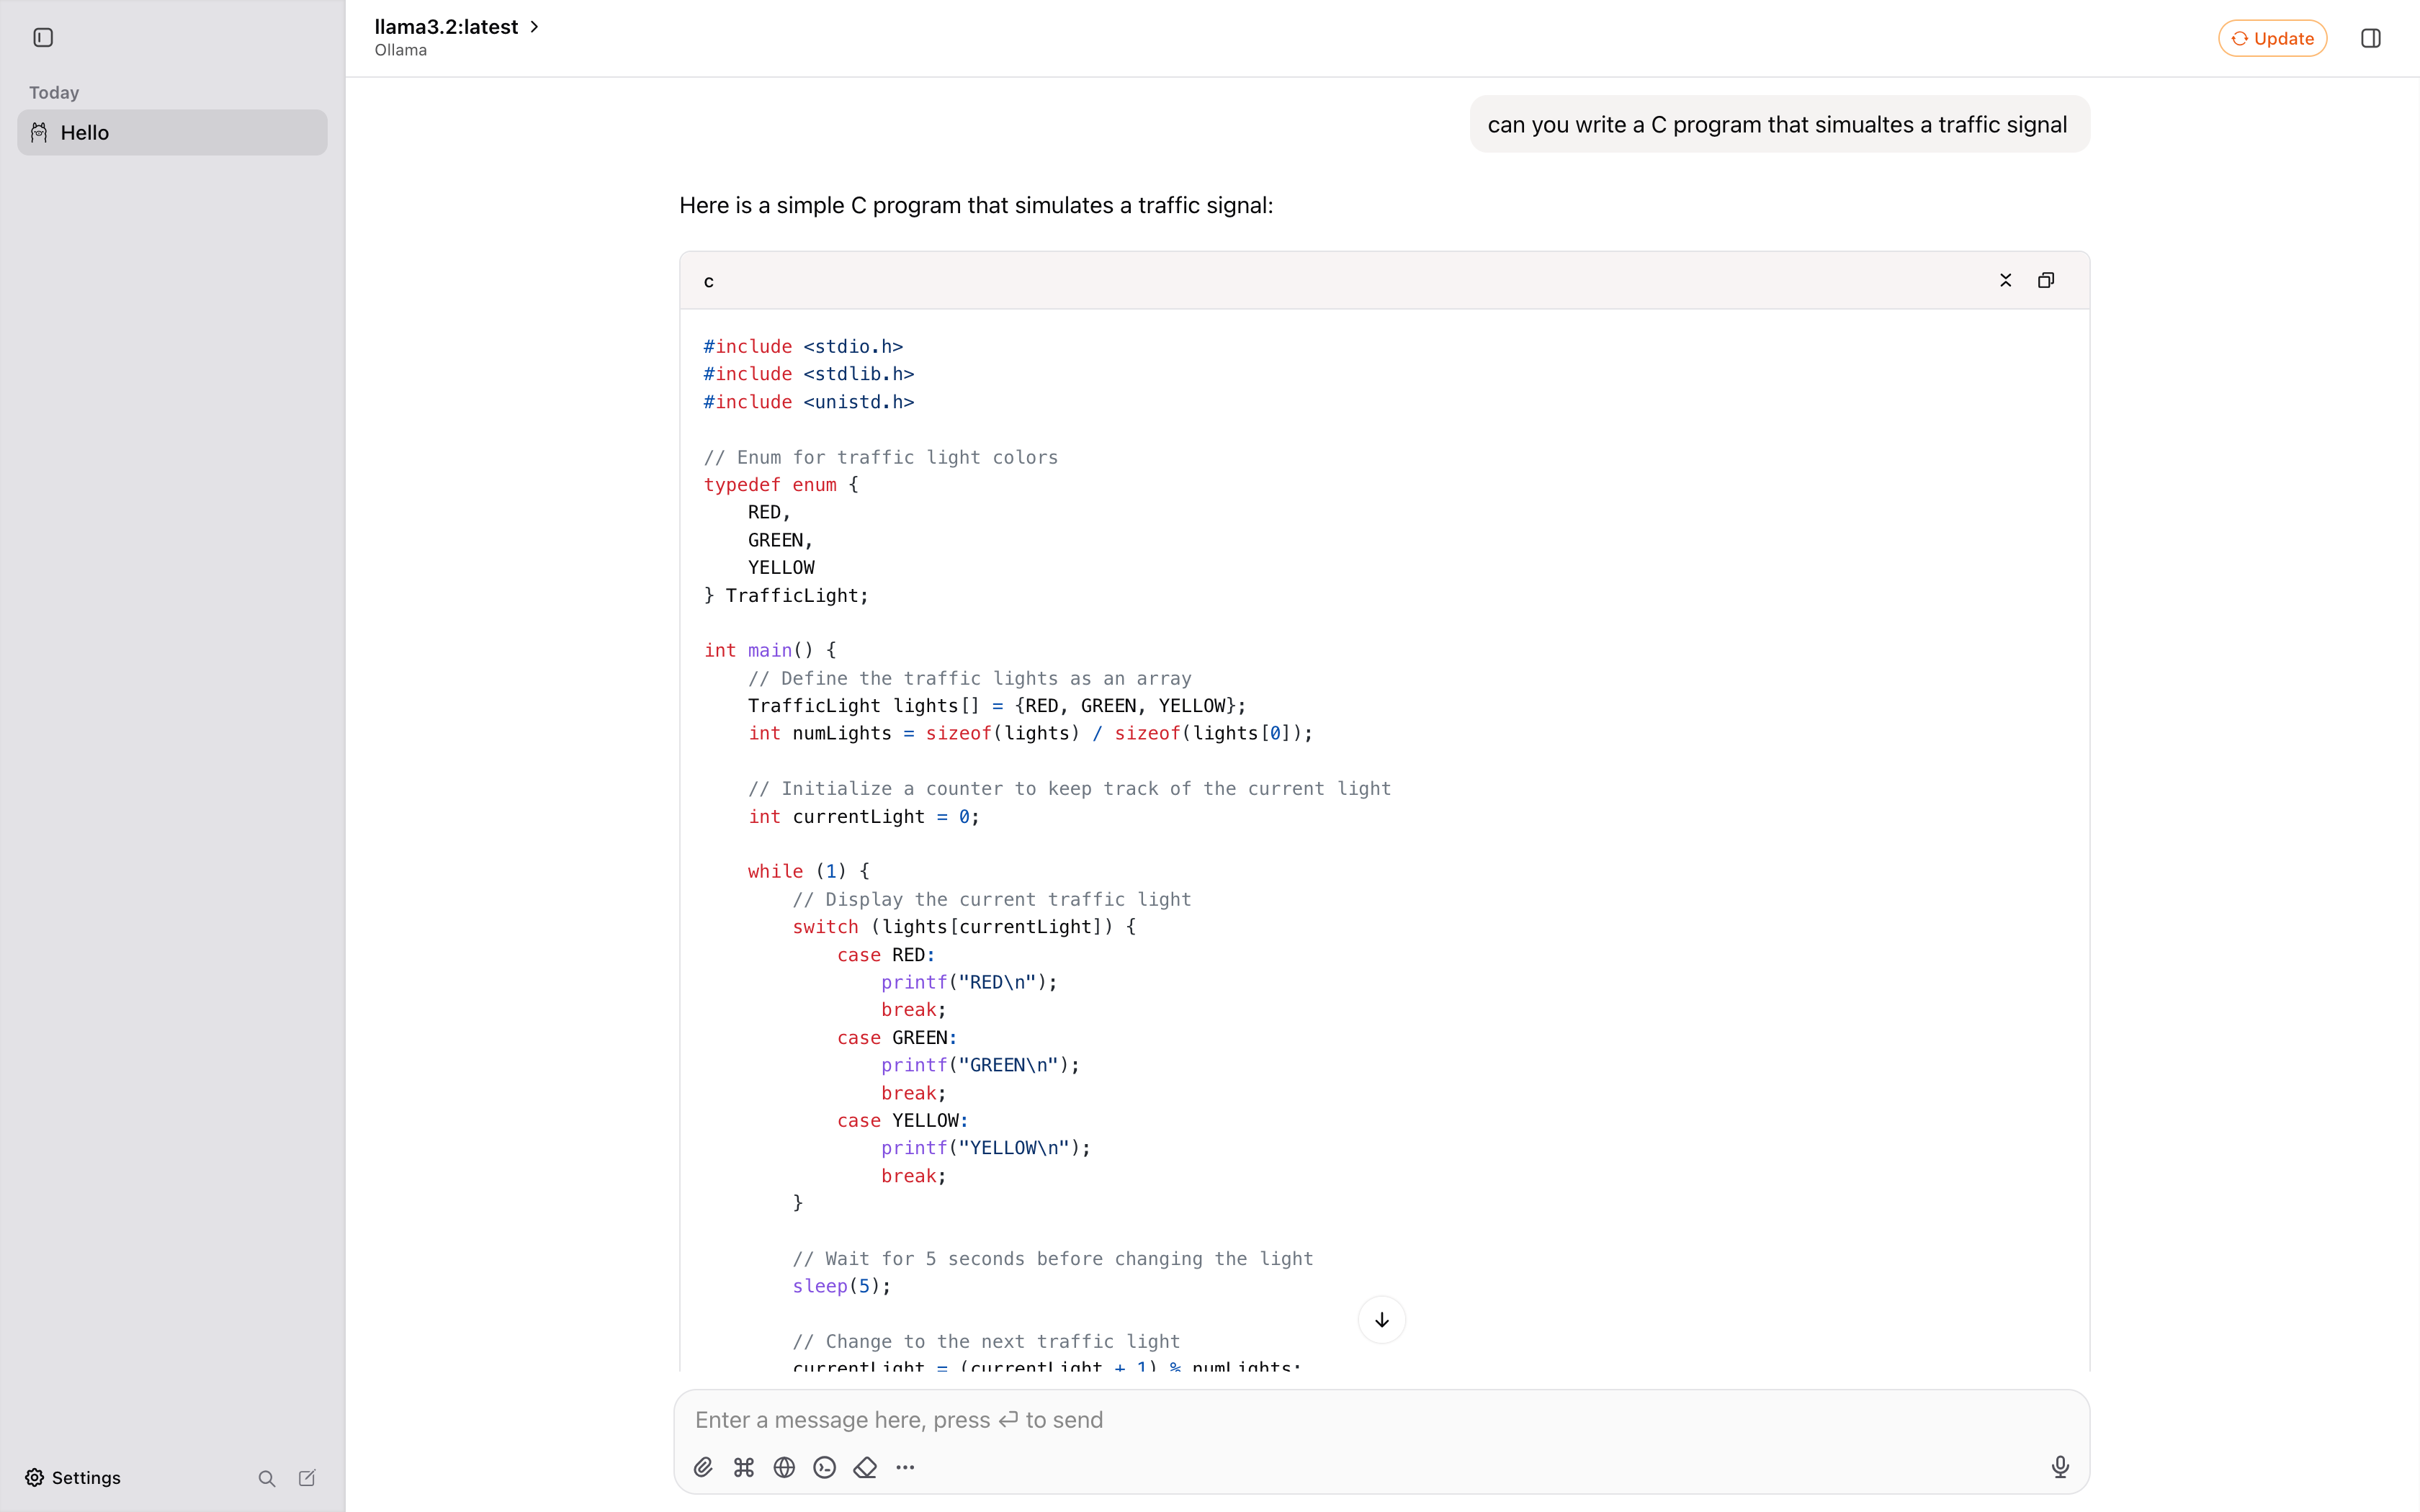Viewport: 2420px width, 1512px height.
Task: Copy the C code block contents
Action: pos(2046,280)
